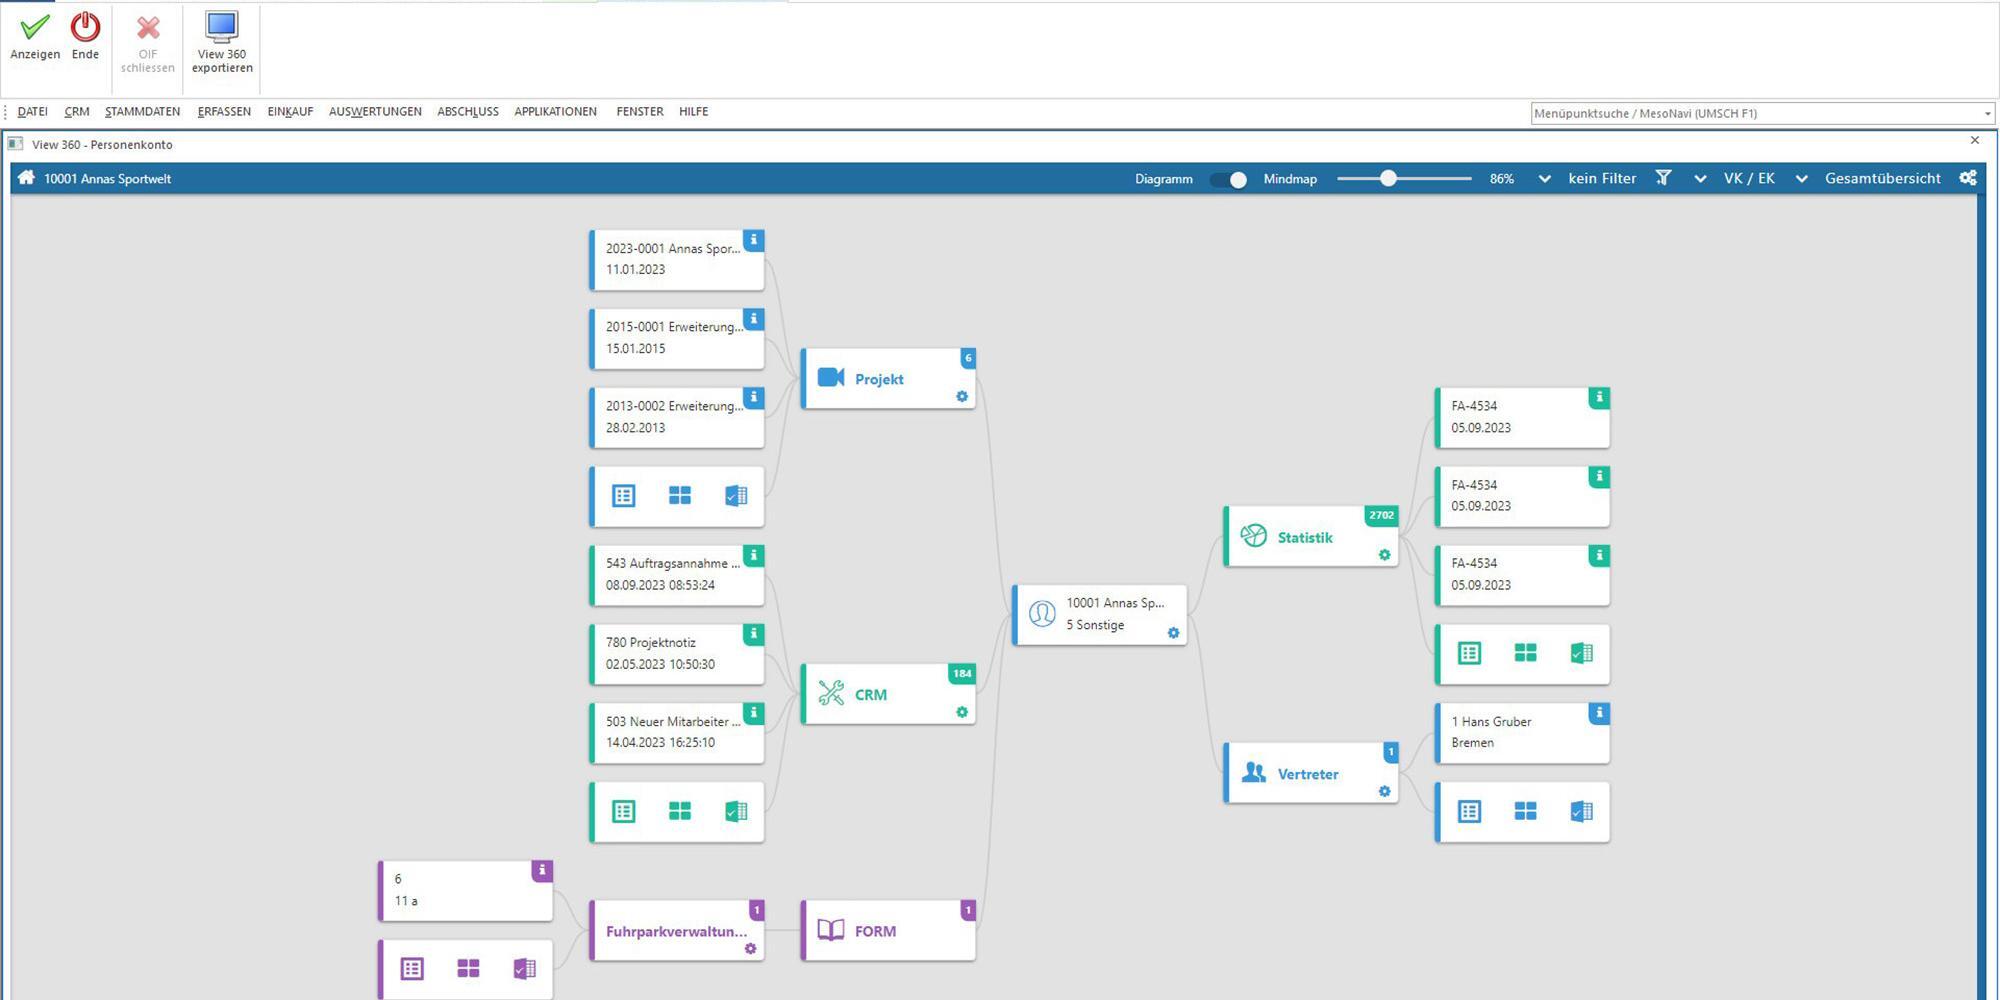2000x1000 pixels.
Task: Click list view icon under Fuhrpark card
Action: 412,969
